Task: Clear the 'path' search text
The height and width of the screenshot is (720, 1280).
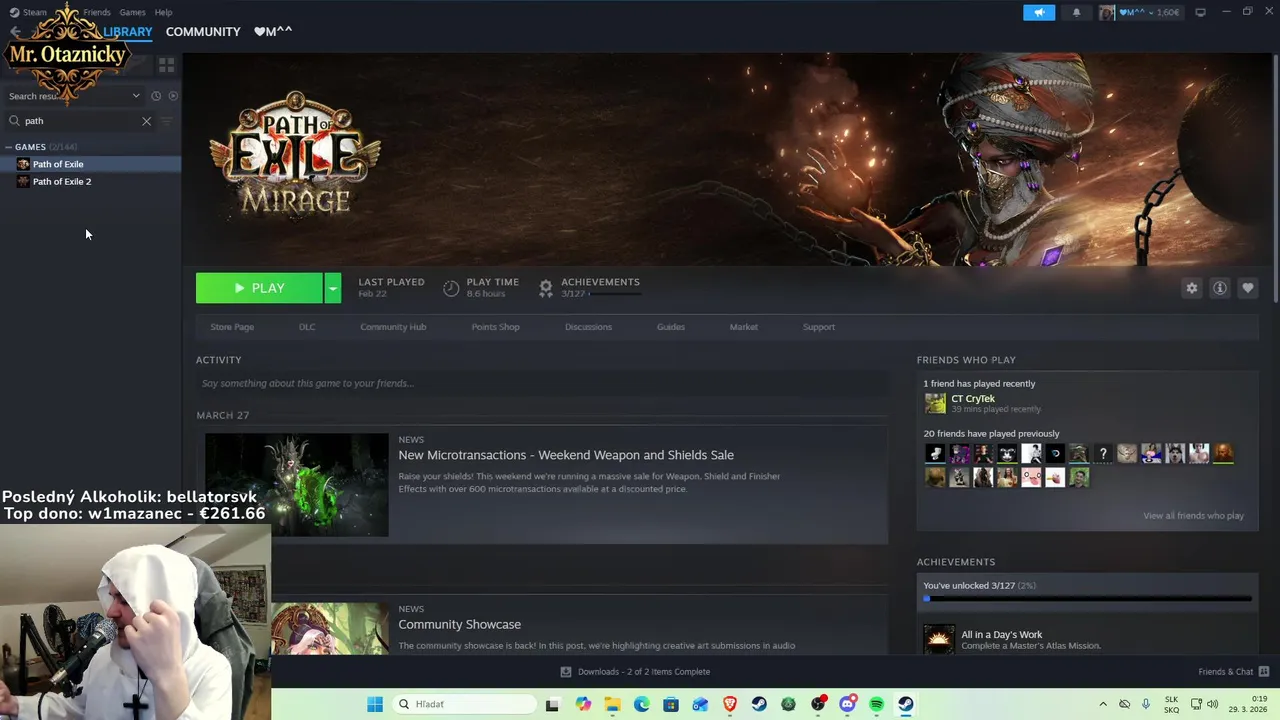Action: (146, 121)
